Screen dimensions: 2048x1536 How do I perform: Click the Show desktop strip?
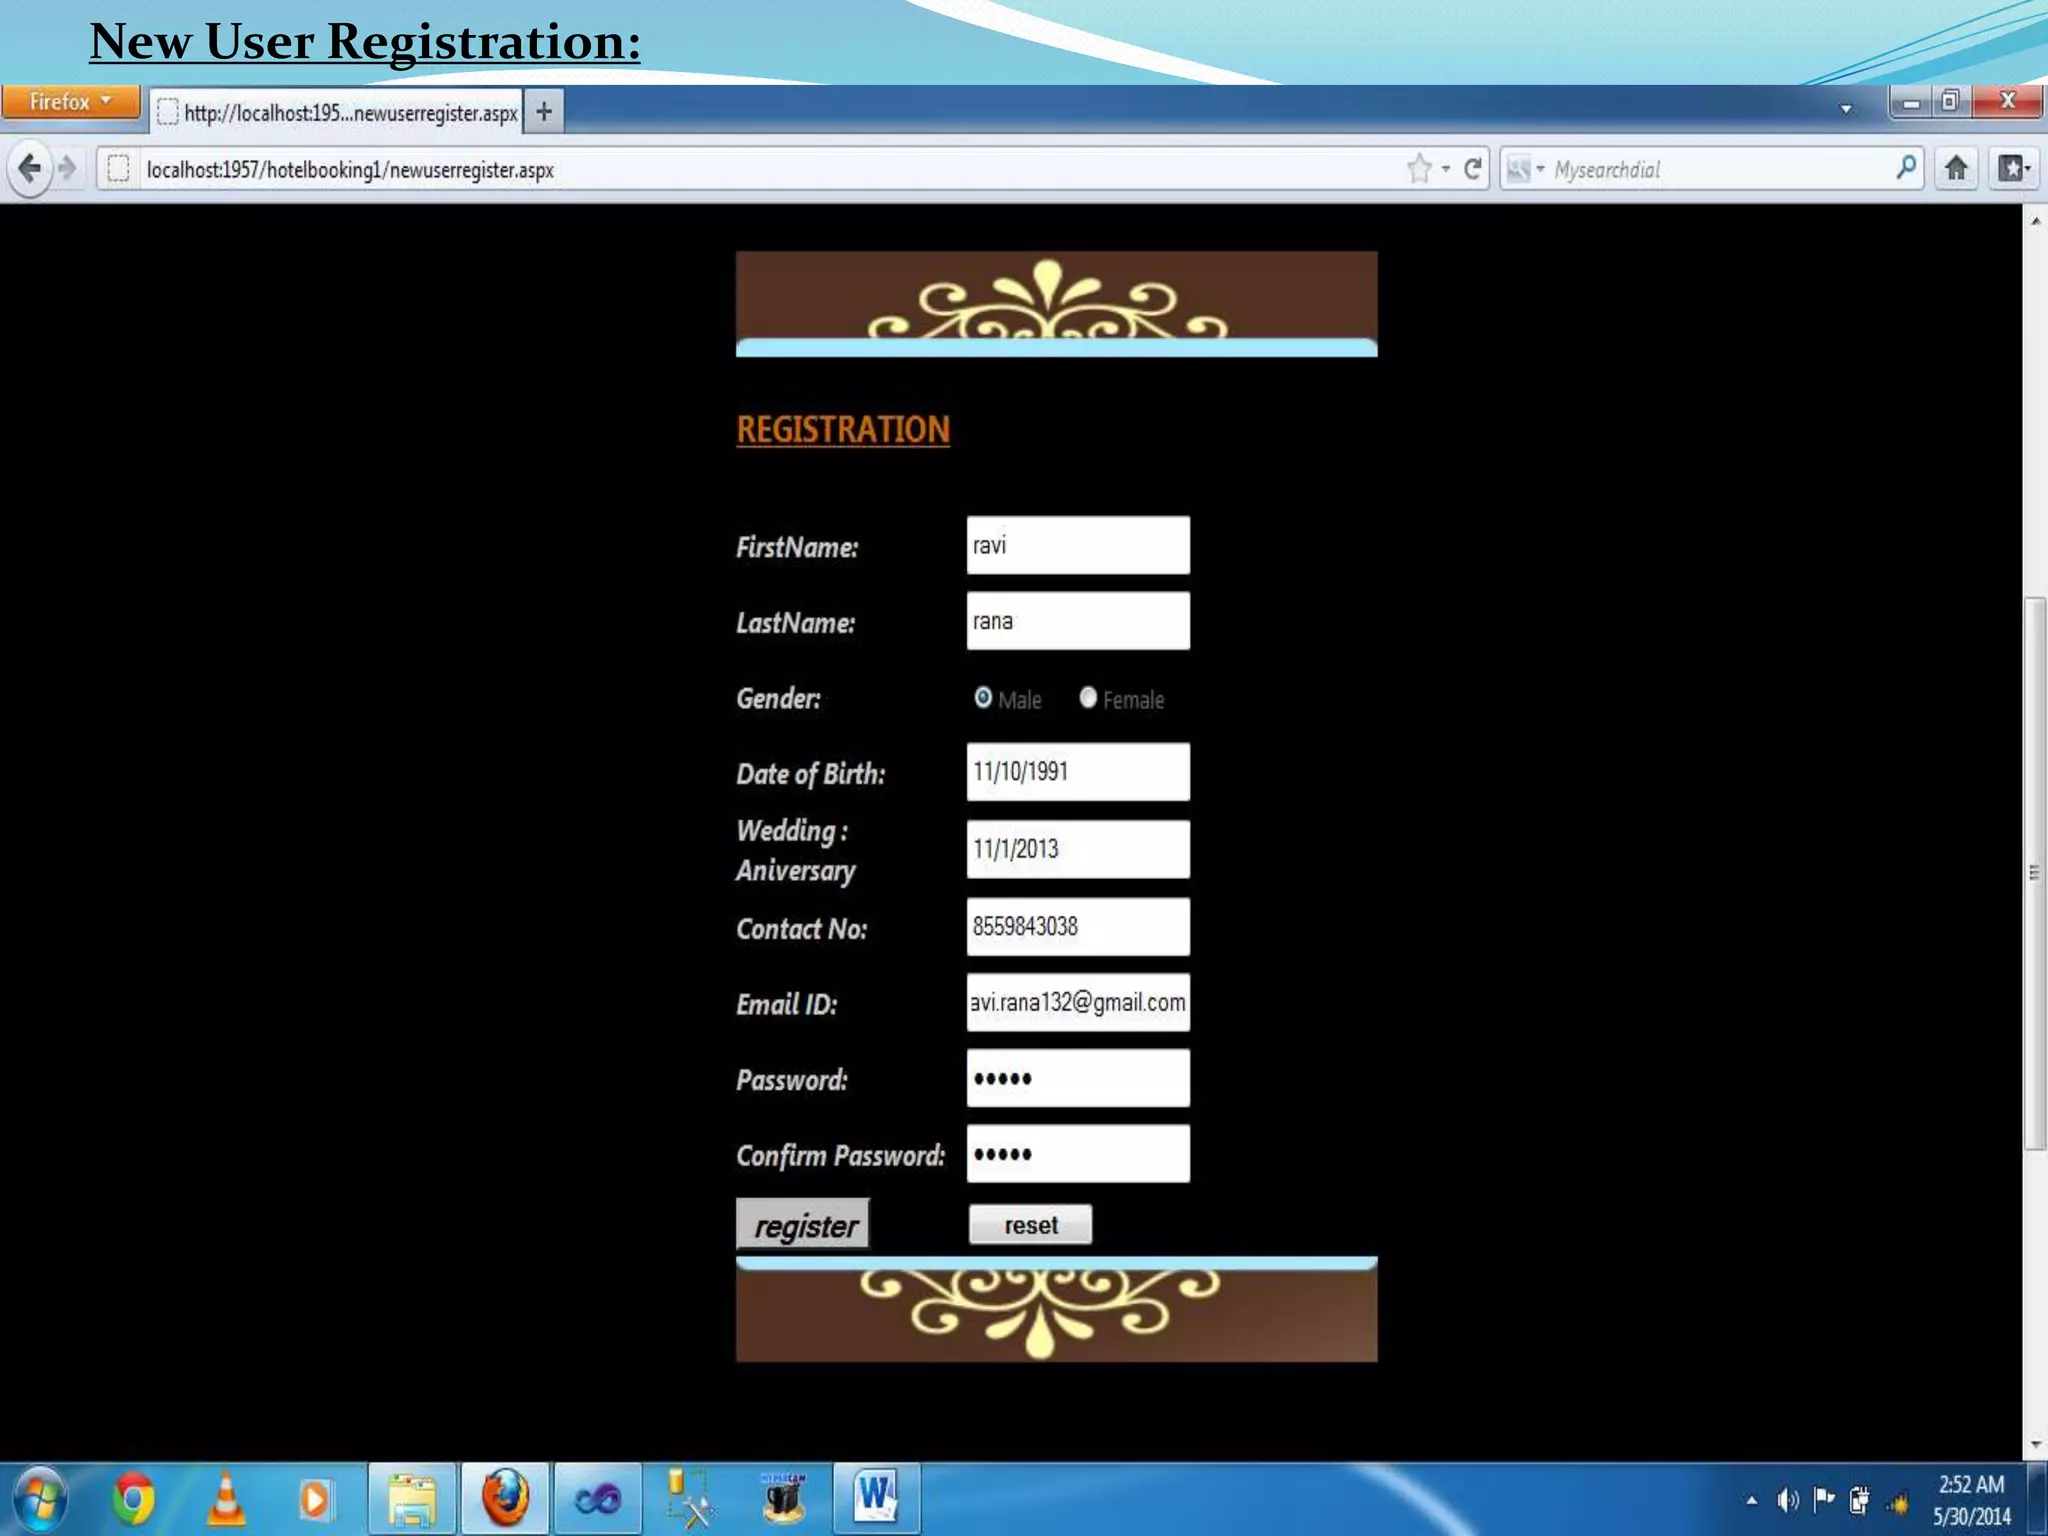pos(2037,1499)
